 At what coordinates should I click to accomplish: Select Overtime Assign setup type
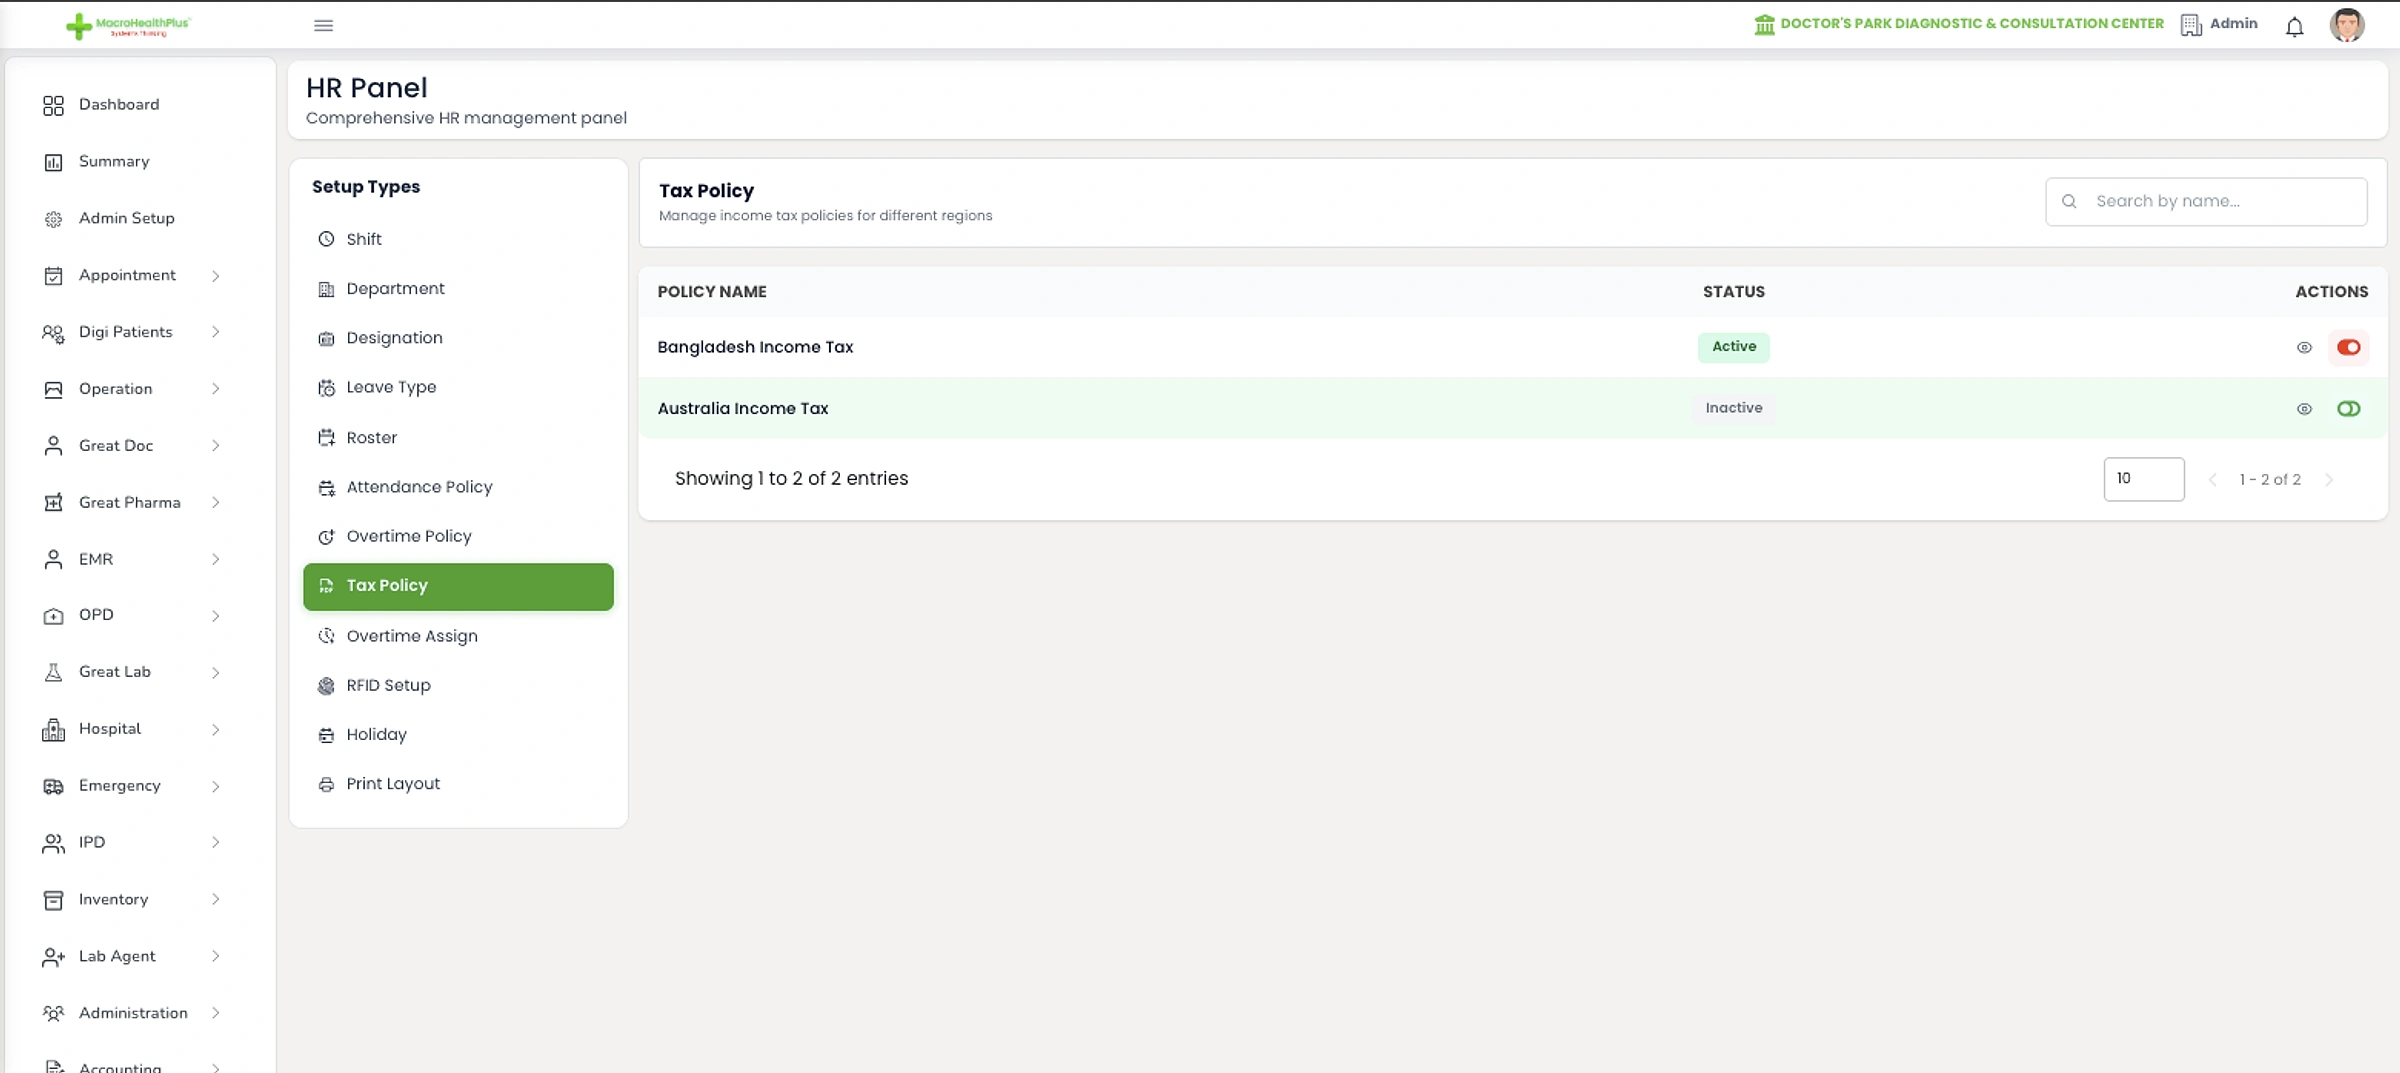[x=458, y=636]
